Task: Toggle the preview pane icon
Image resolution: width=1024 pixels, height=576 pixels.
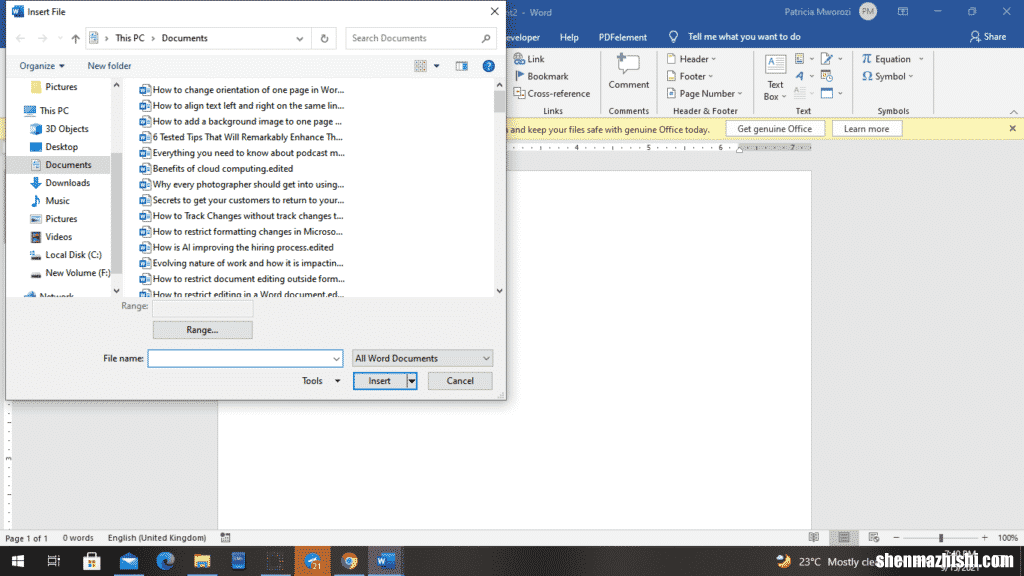Action: pyautogui.click(x=462, y=66)
